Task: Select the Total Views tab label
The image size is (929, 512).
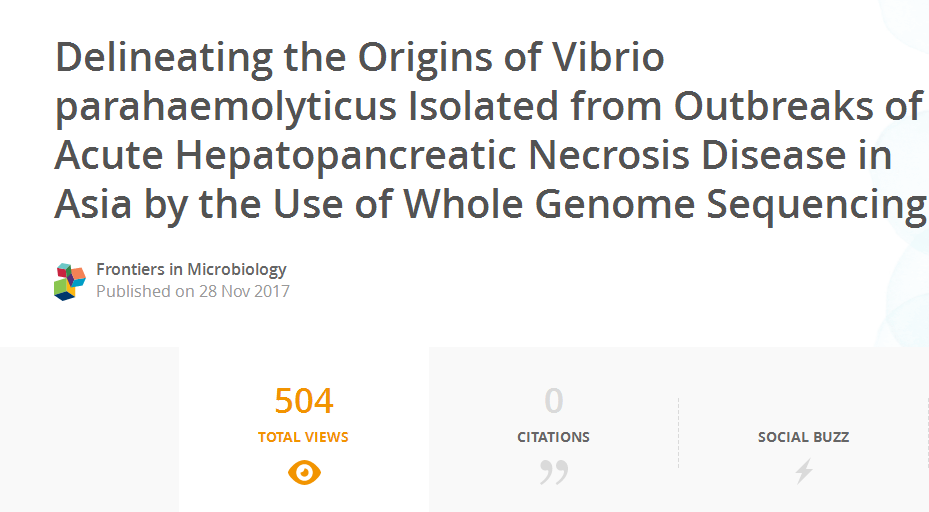Action: tap(303, 437)
